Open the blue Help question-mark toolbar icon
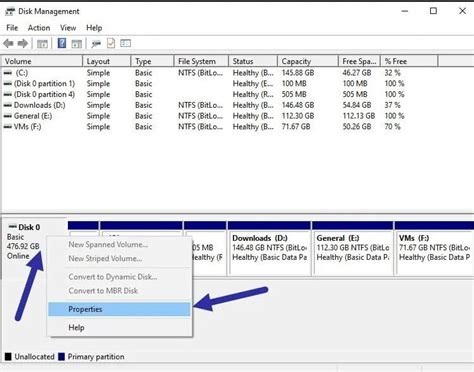Screen dimensions: 474x372 pyautogui.click(x=62, y=43)
